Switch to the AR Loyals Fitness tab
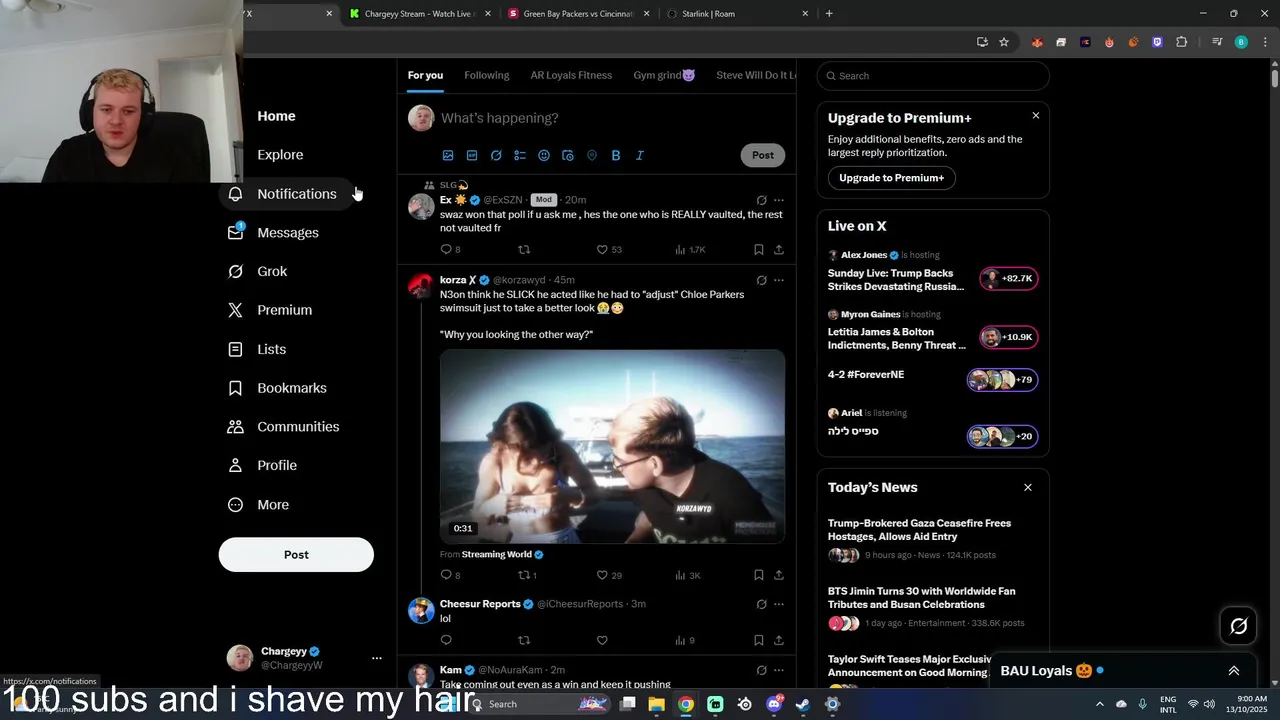This screenshot has width=1280, height=720. [x=571, y=75]
